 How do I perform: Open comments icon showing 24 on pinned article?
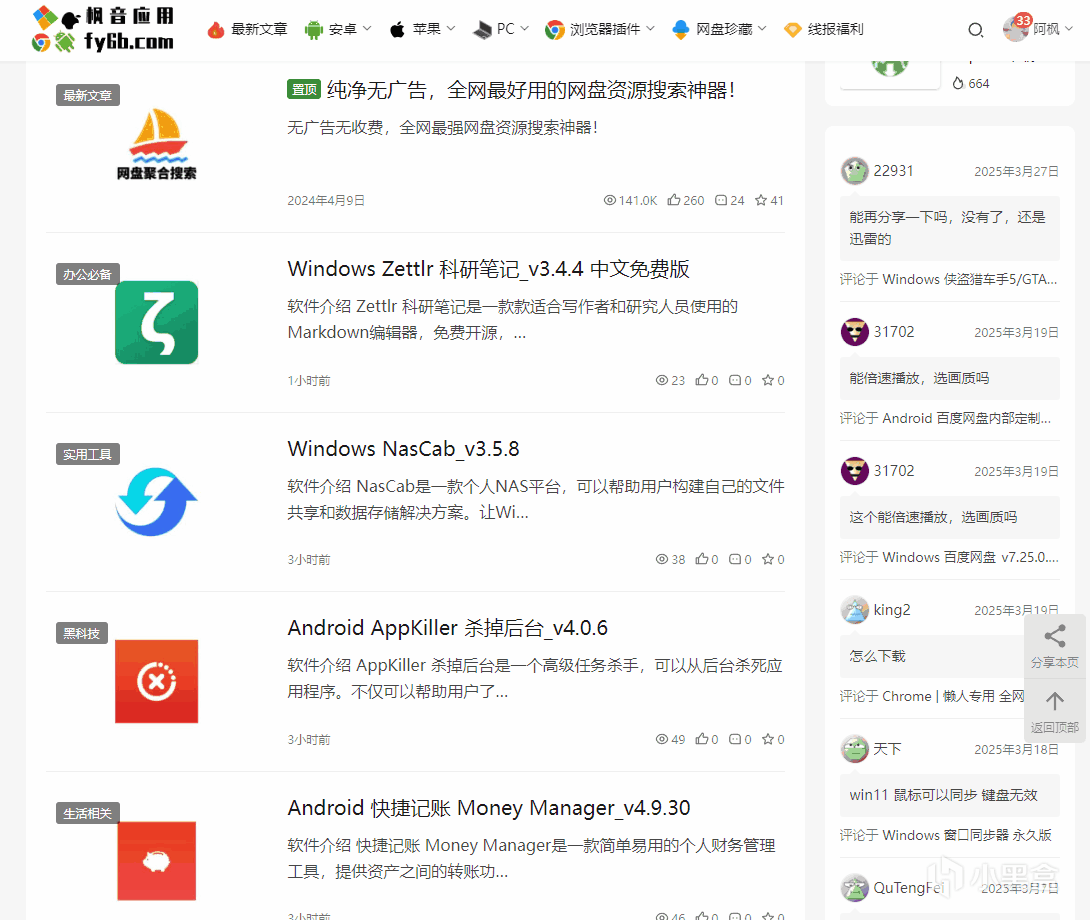pyautogui.click(x=729, y=200)
